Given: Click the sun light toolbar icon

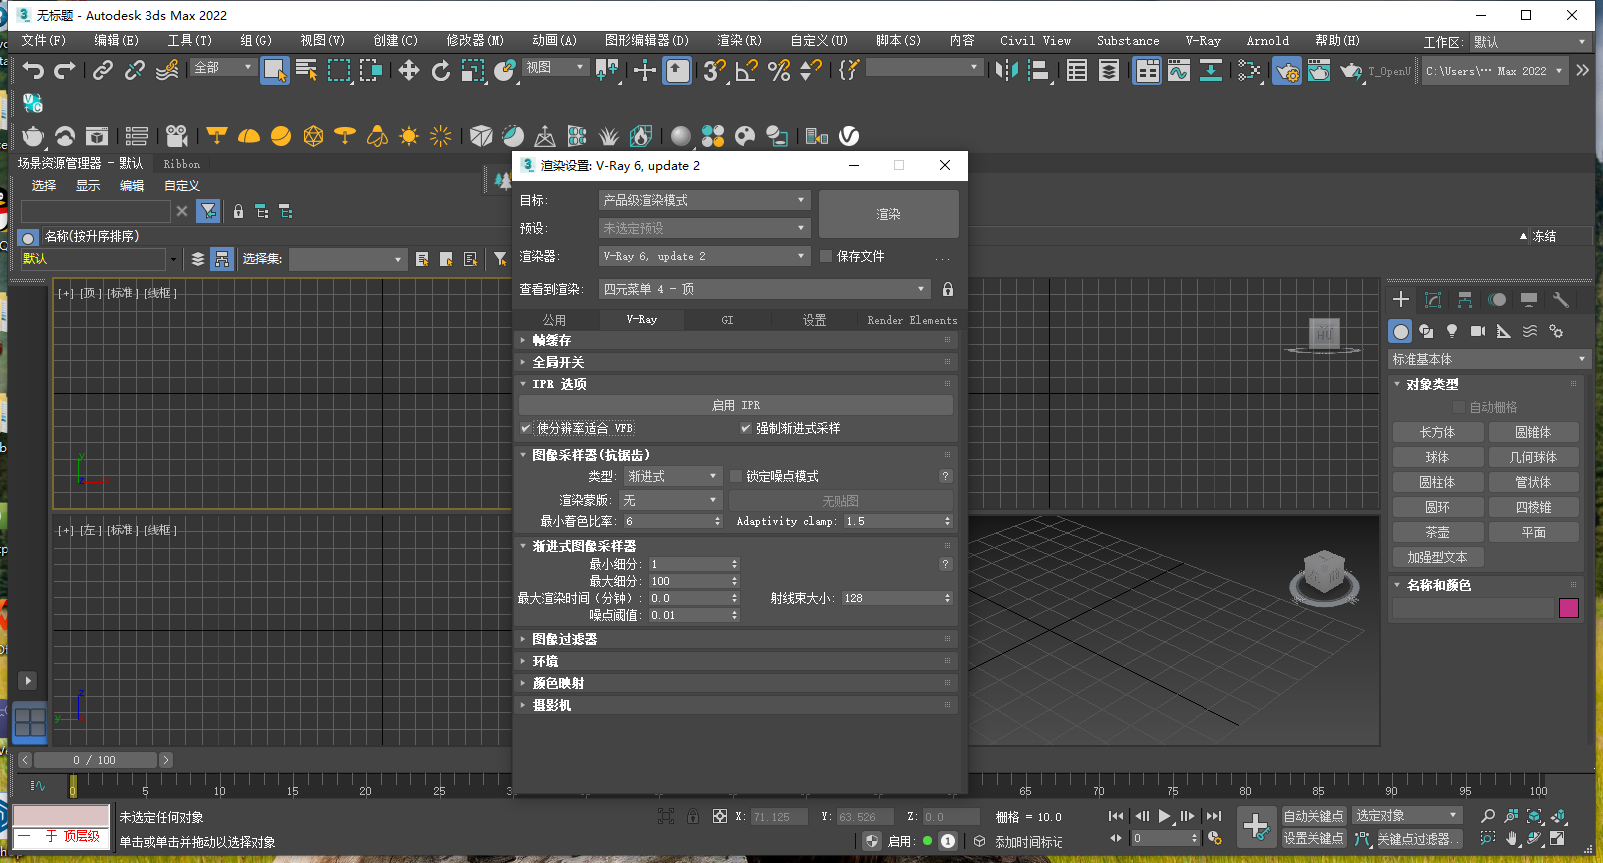Looking at the screenshot, I should tap(408, 136).
